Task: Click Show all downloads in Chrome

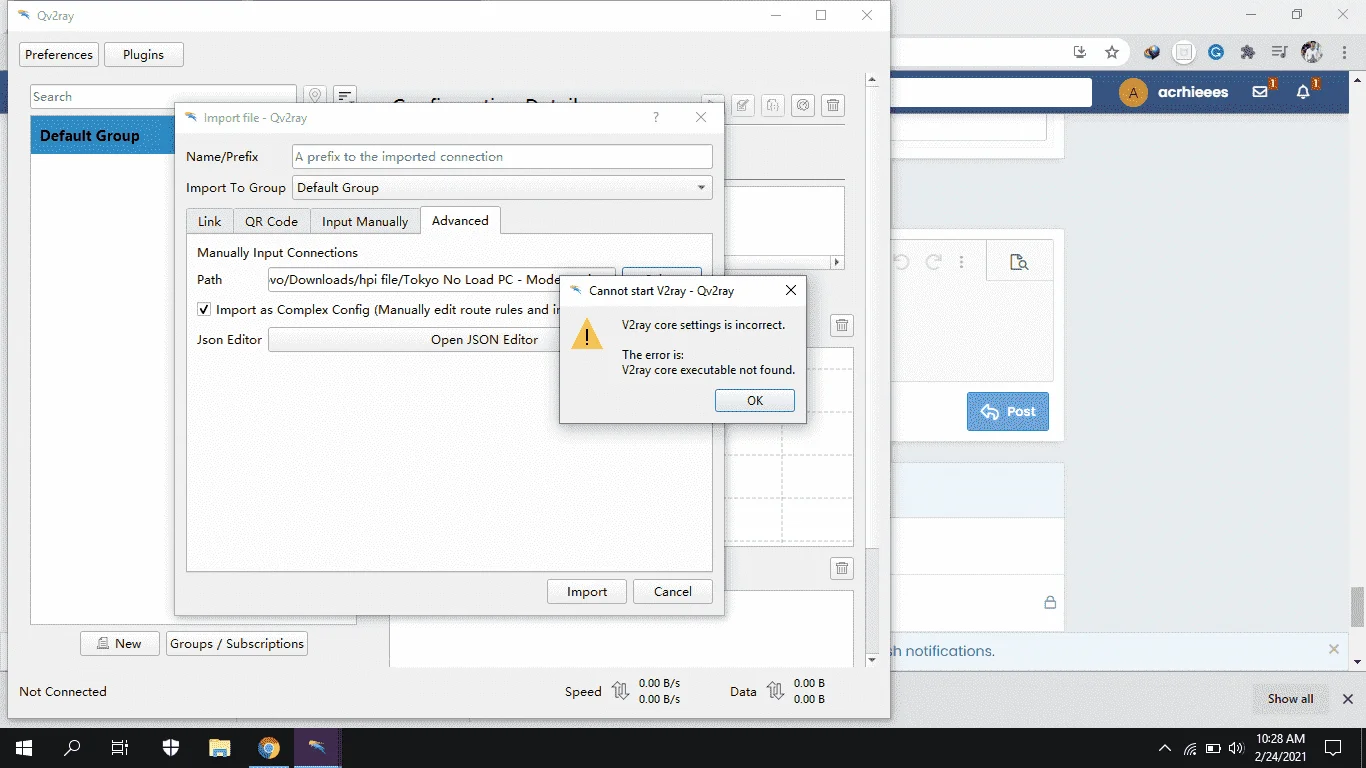Action: coord(1291,699)
